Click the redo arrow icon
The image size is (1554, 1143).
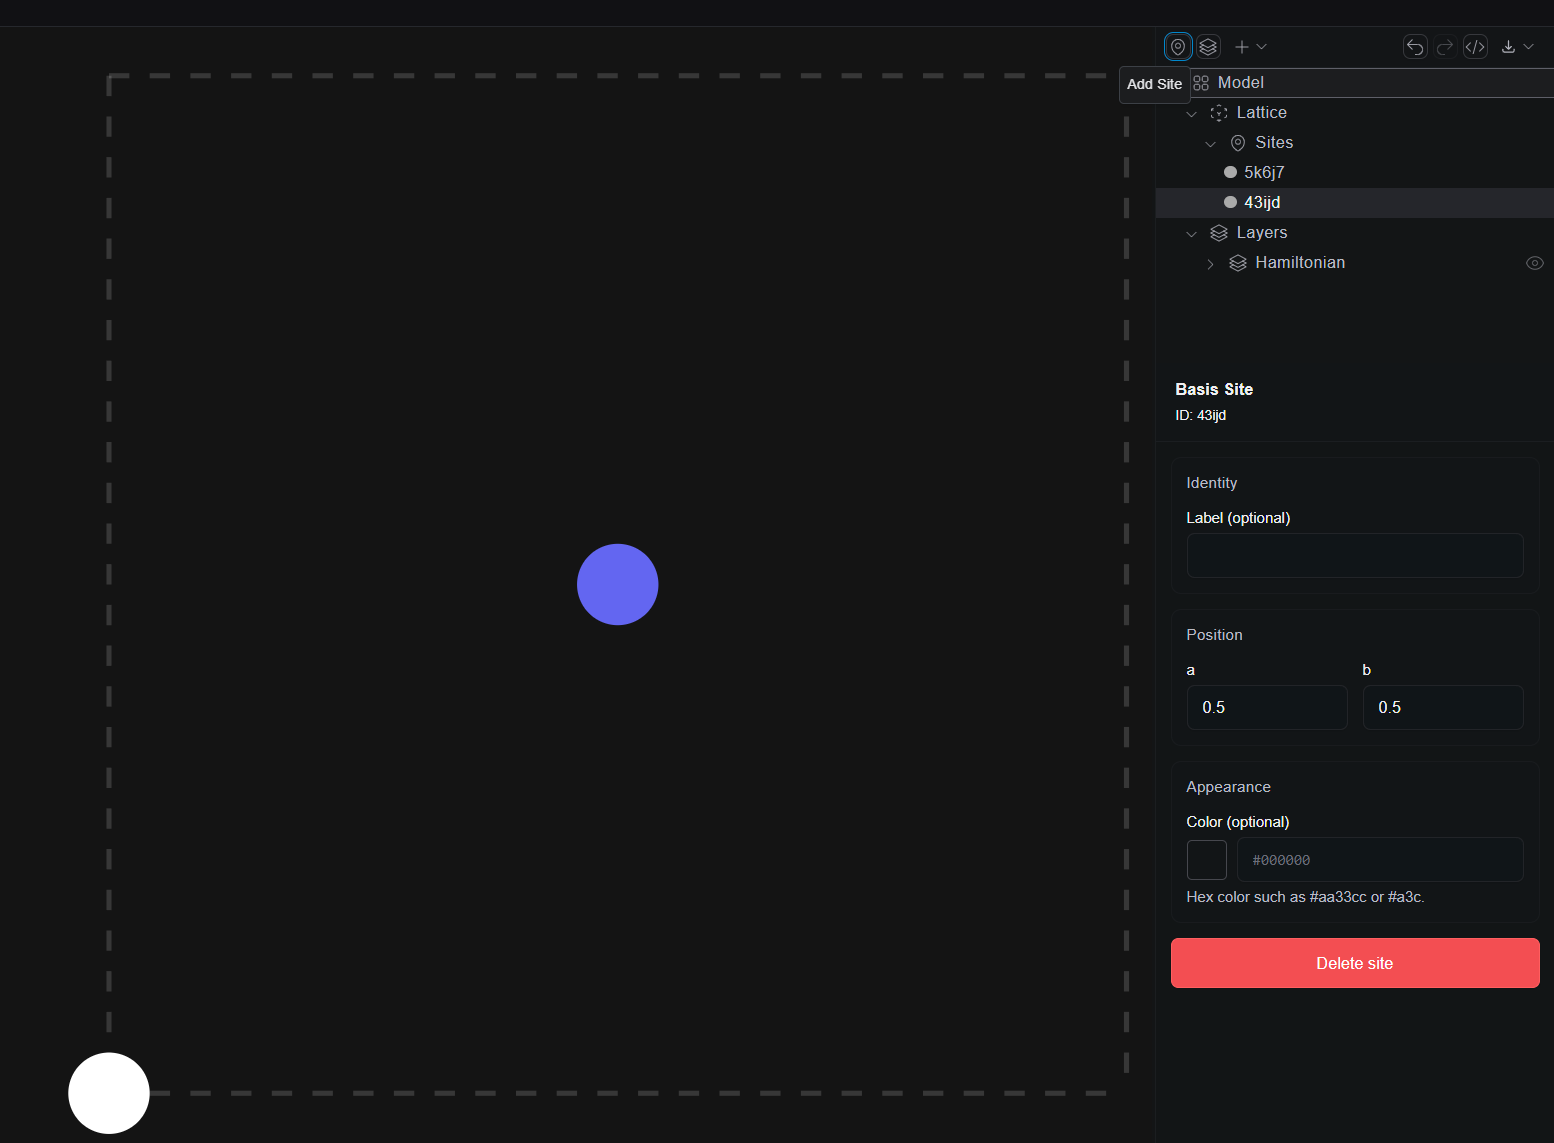[x=1445, y=47]
